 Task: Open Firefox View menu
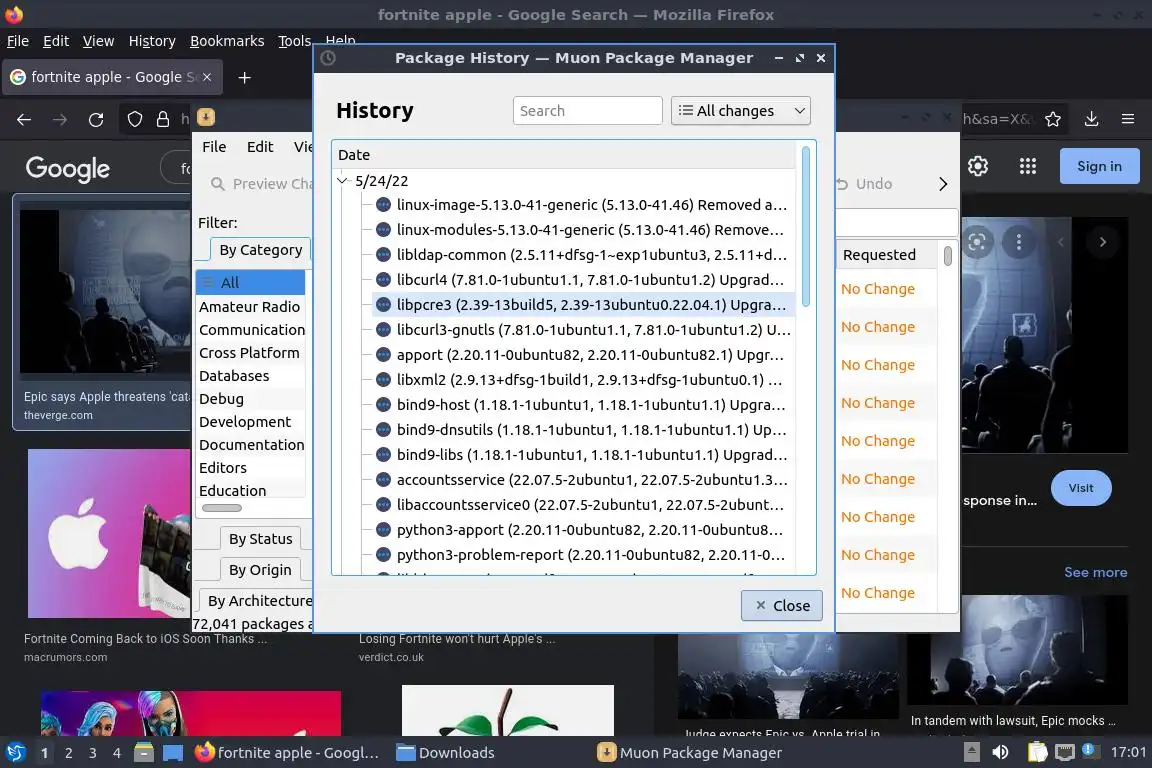98,41
